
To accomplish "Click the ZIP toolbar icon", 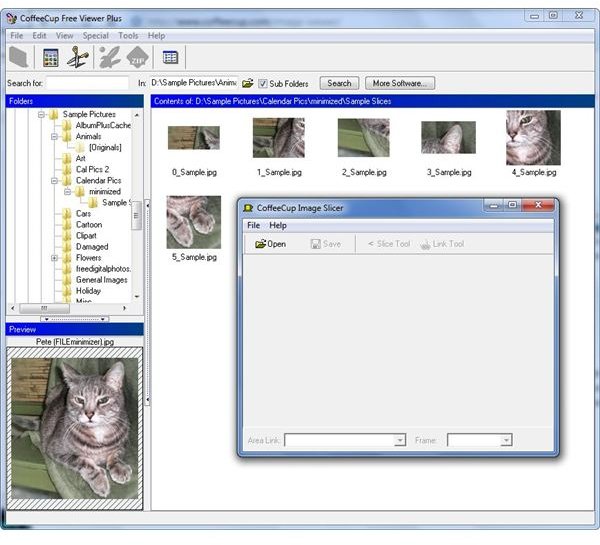I will pos(137,57).
